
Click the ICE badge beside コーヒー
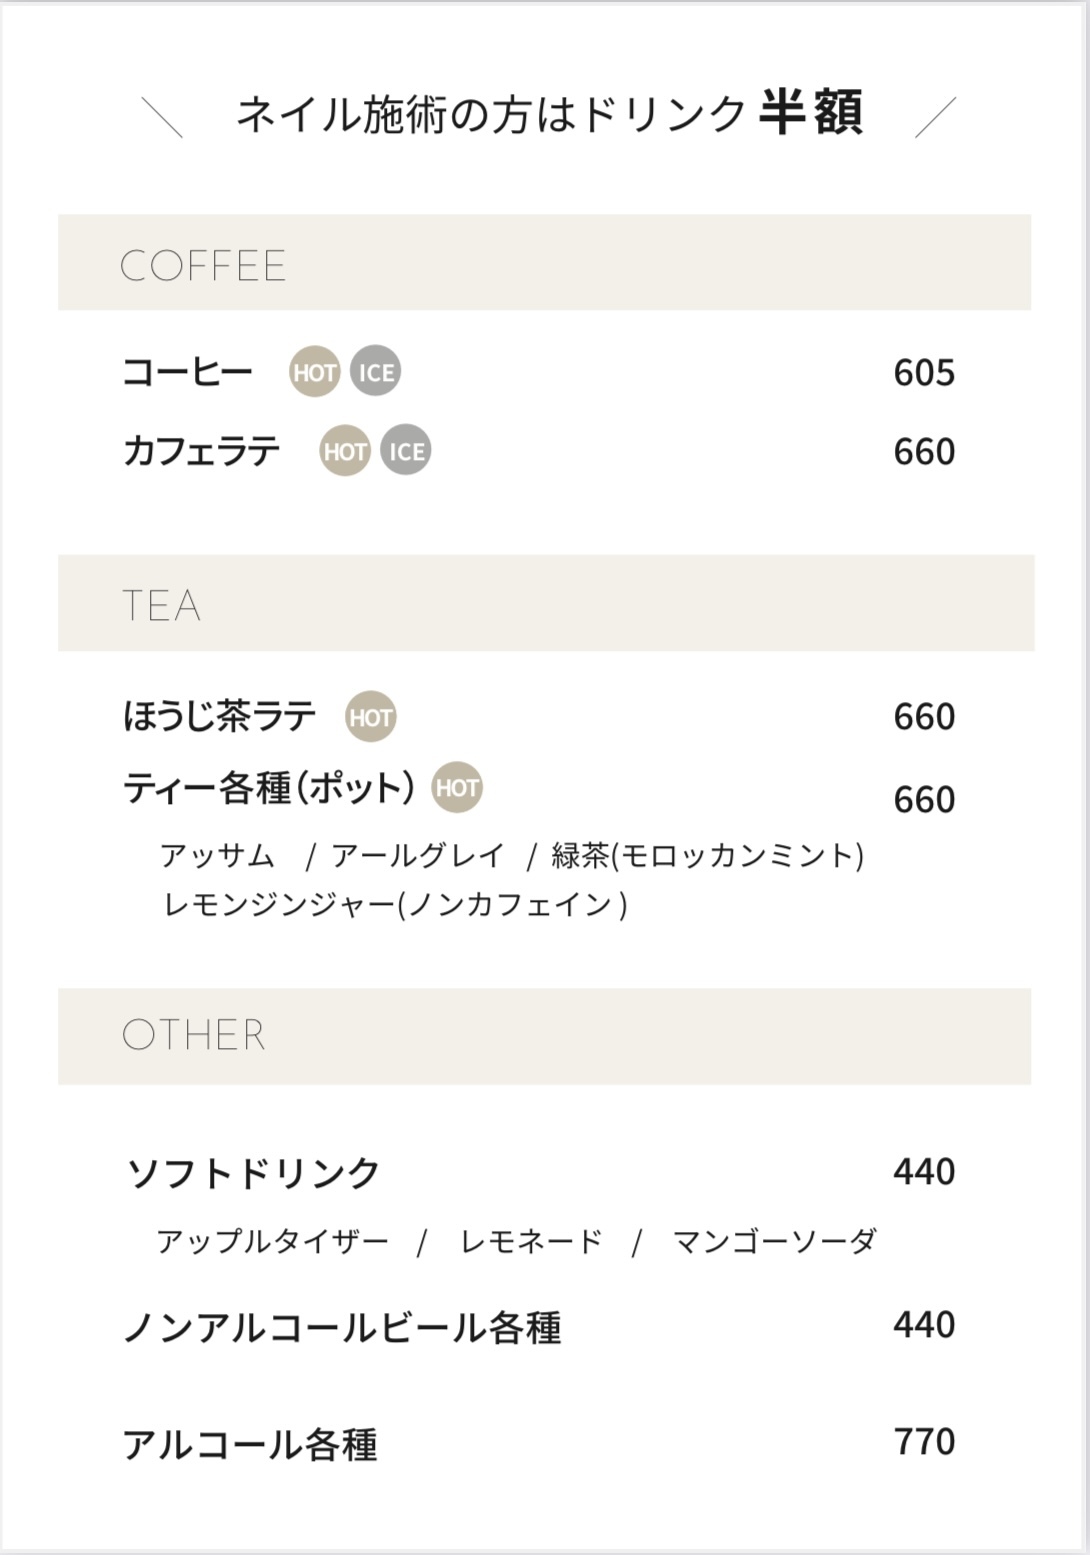[x=376, y=372]
